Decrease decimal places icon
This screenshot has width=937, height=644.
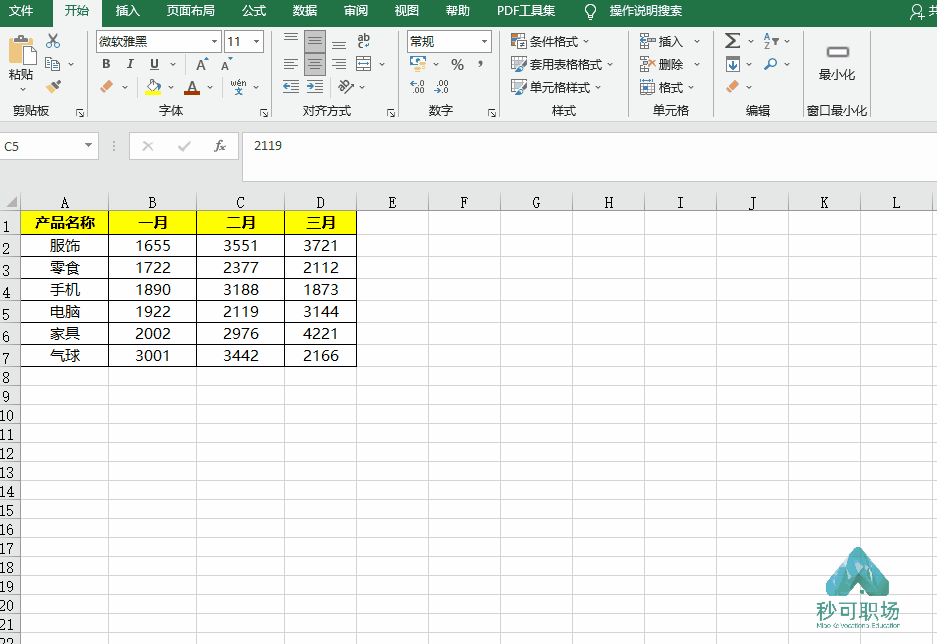[x=442, y=87]
